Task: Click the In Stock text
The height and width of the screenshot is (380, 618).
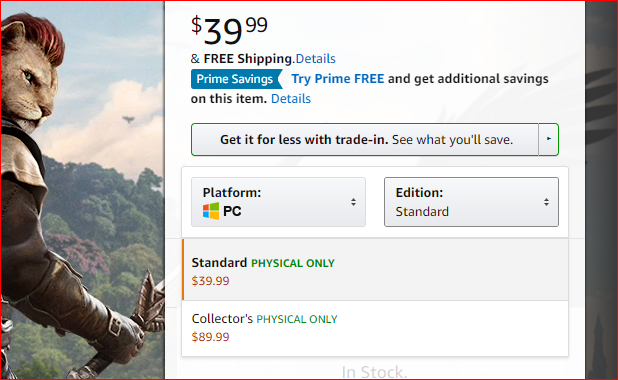Action: (374, 372)
